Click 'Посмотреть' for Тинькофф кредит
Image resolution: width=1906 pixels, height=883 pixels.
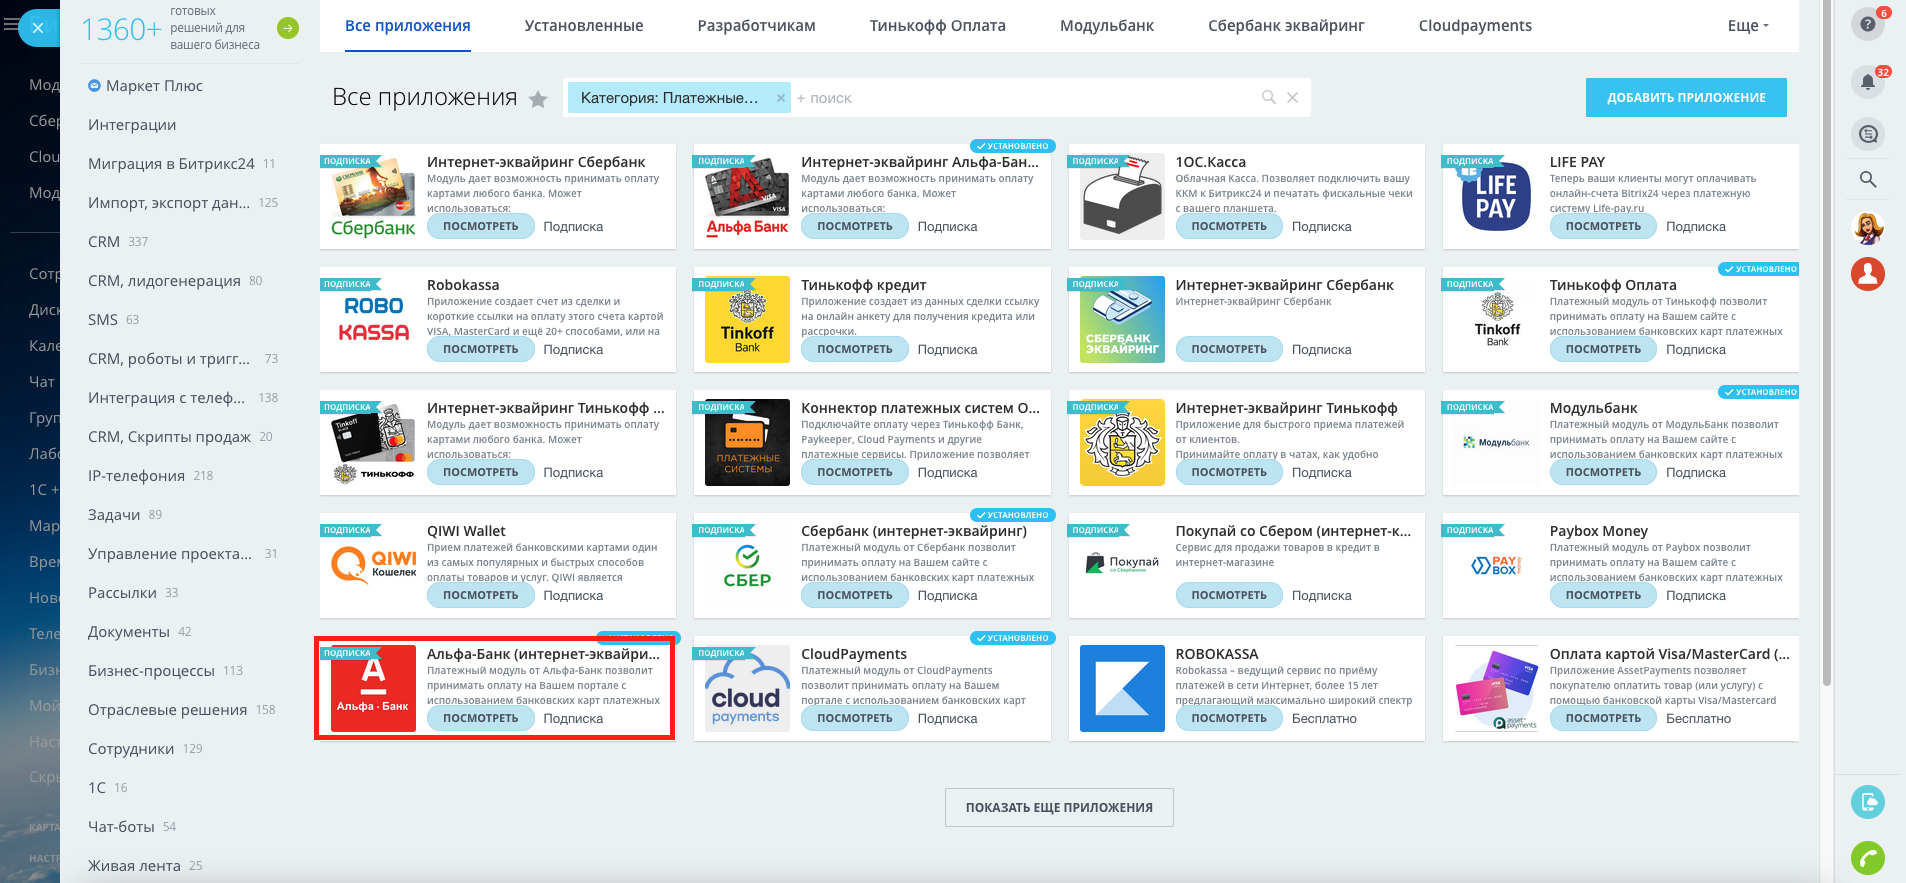(x=855, y=349)
